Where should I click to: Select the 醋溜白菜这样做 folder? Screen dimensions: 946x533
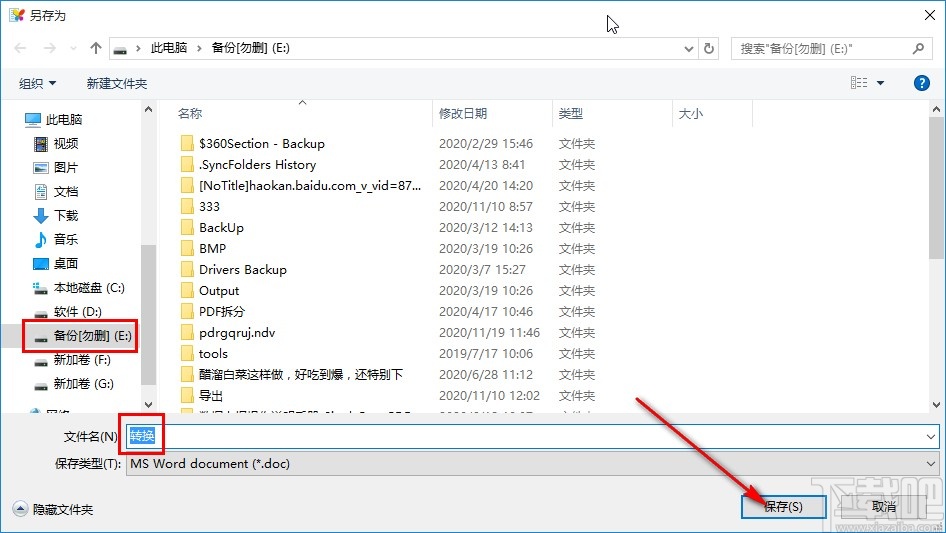click(301, 375)
